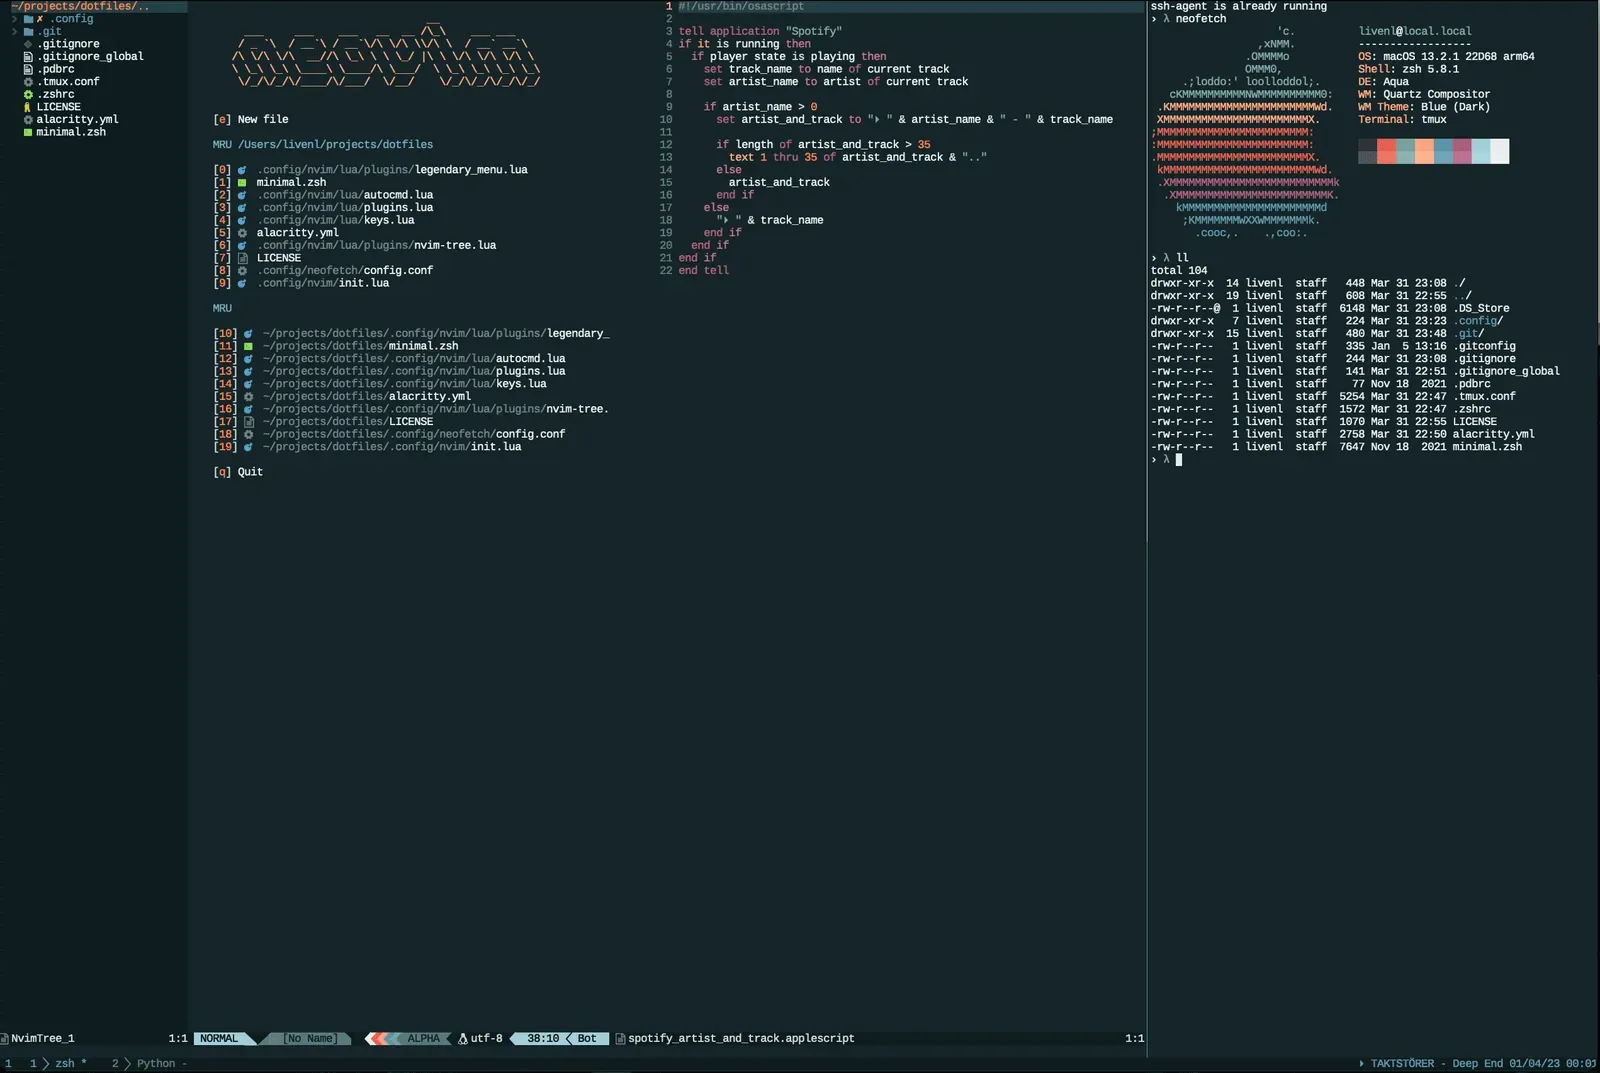Viewport: 1600px width, 1073px height.
Task: Click the green gear icon beside .zshrc
Action: click(28, 95)
